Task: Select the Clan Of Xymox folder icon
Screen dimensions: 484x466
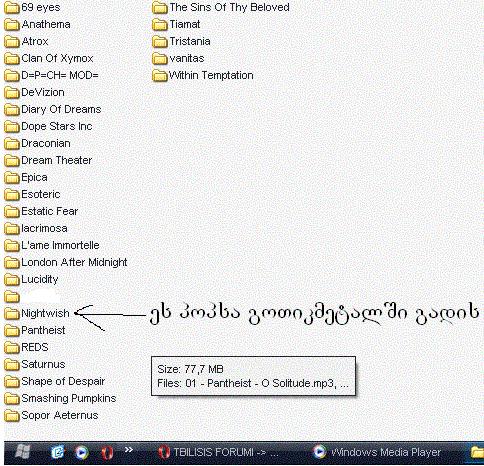Action: (x=12, y=58)
